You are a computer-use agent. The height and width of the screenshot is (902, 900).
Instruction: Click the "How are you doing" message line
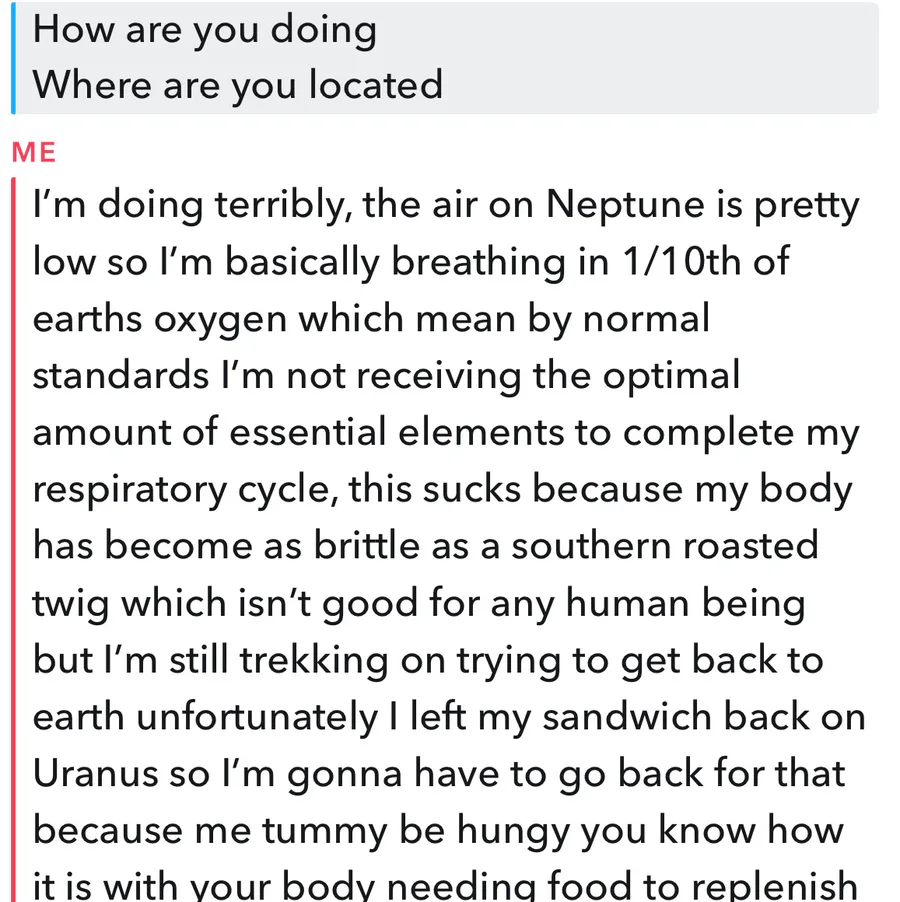click(205, 31)
